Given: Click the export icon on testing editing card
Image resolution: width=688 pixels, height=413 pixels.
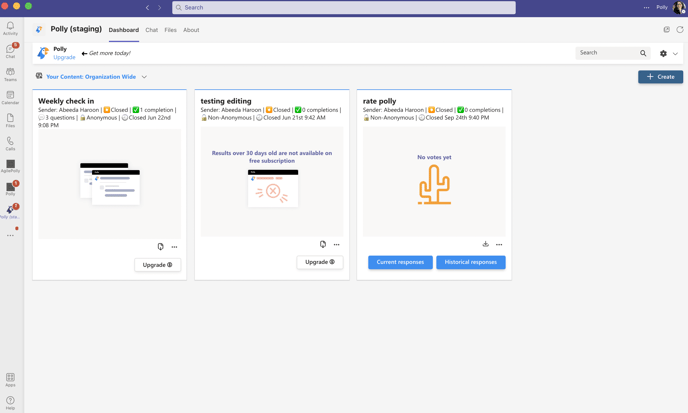Looking at the screenshot, I should coord(323,244).
